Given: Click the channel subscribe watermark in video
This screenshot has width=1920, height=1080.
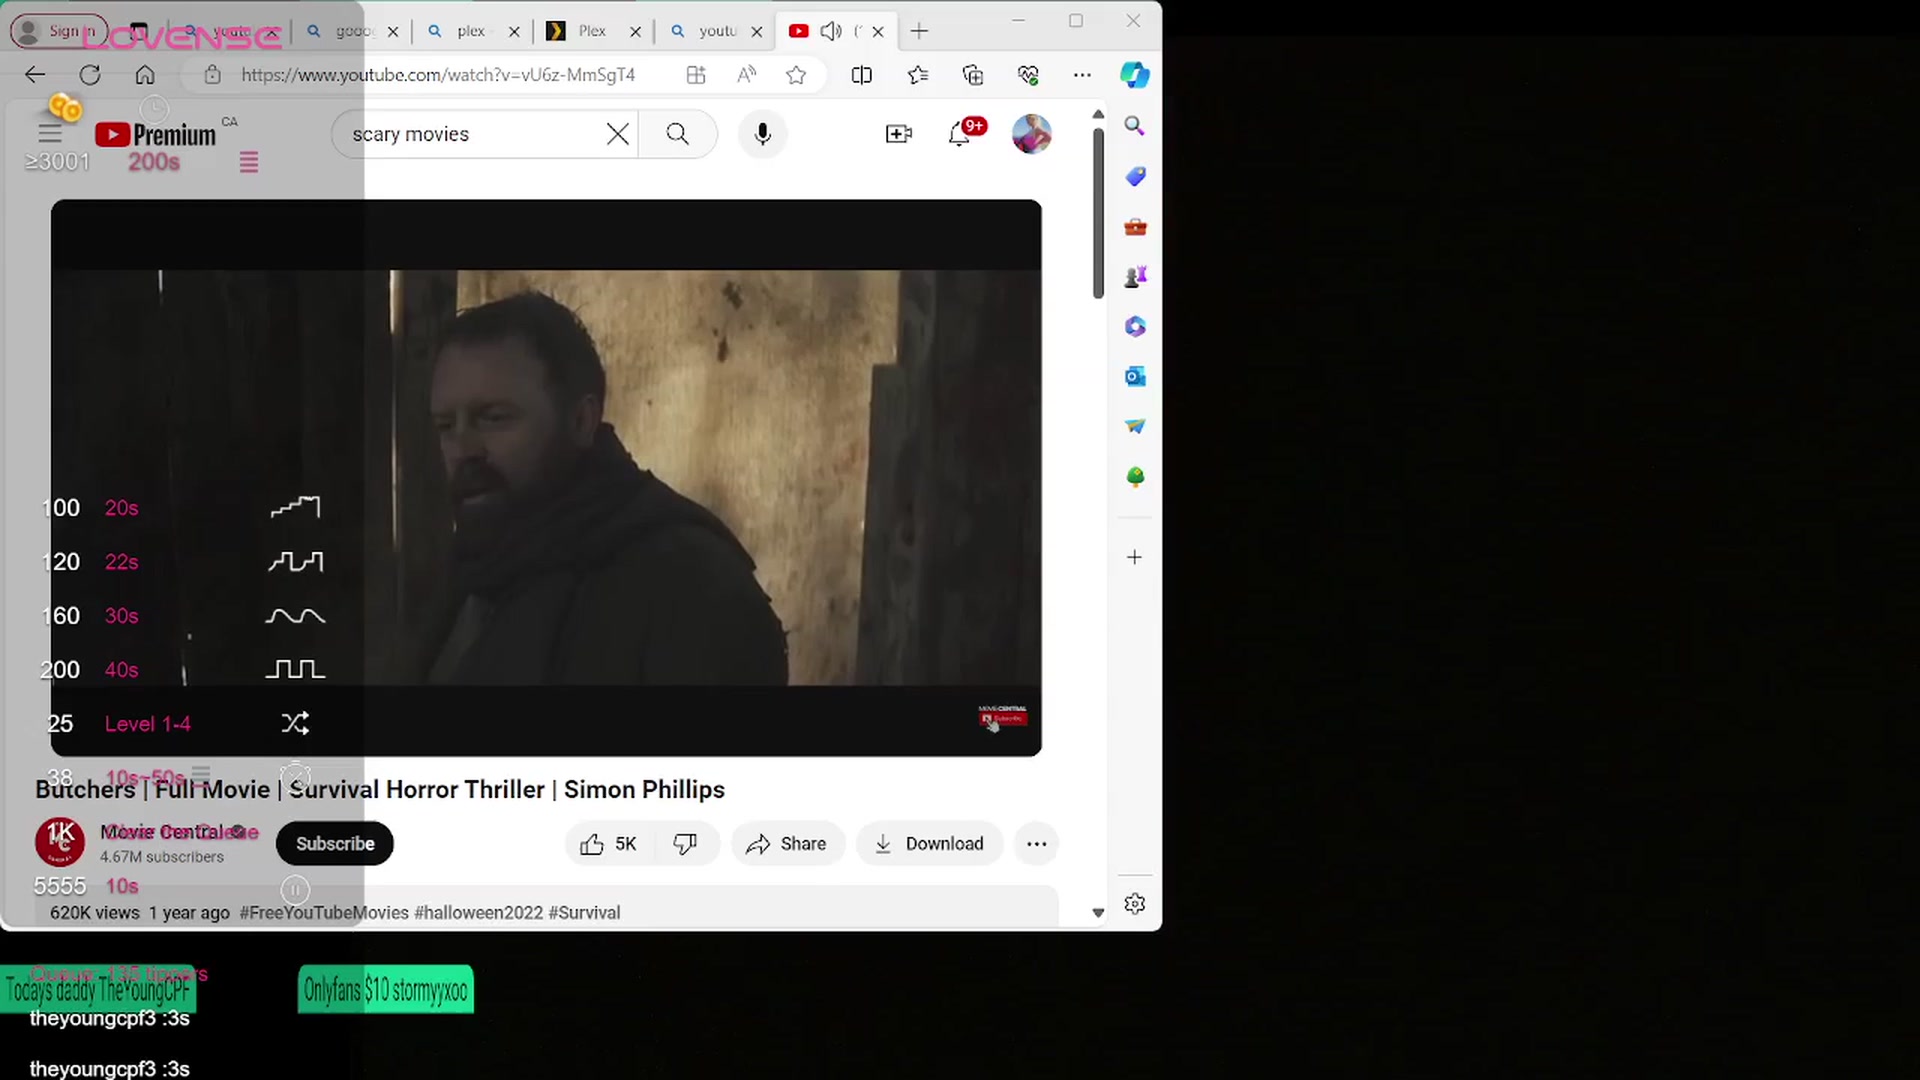Looking at the screenshot, I should [x=1002, y=717].
